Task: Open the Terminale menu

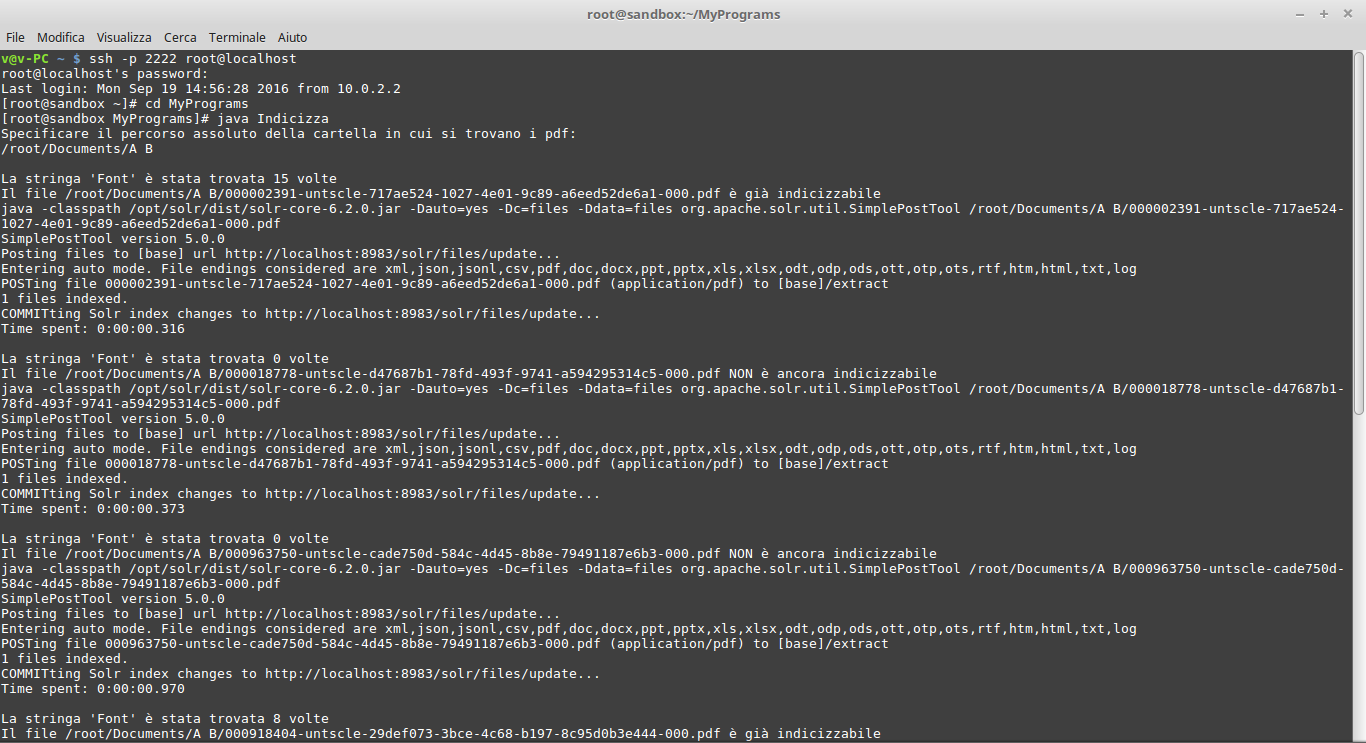Action: coord(237,37)
